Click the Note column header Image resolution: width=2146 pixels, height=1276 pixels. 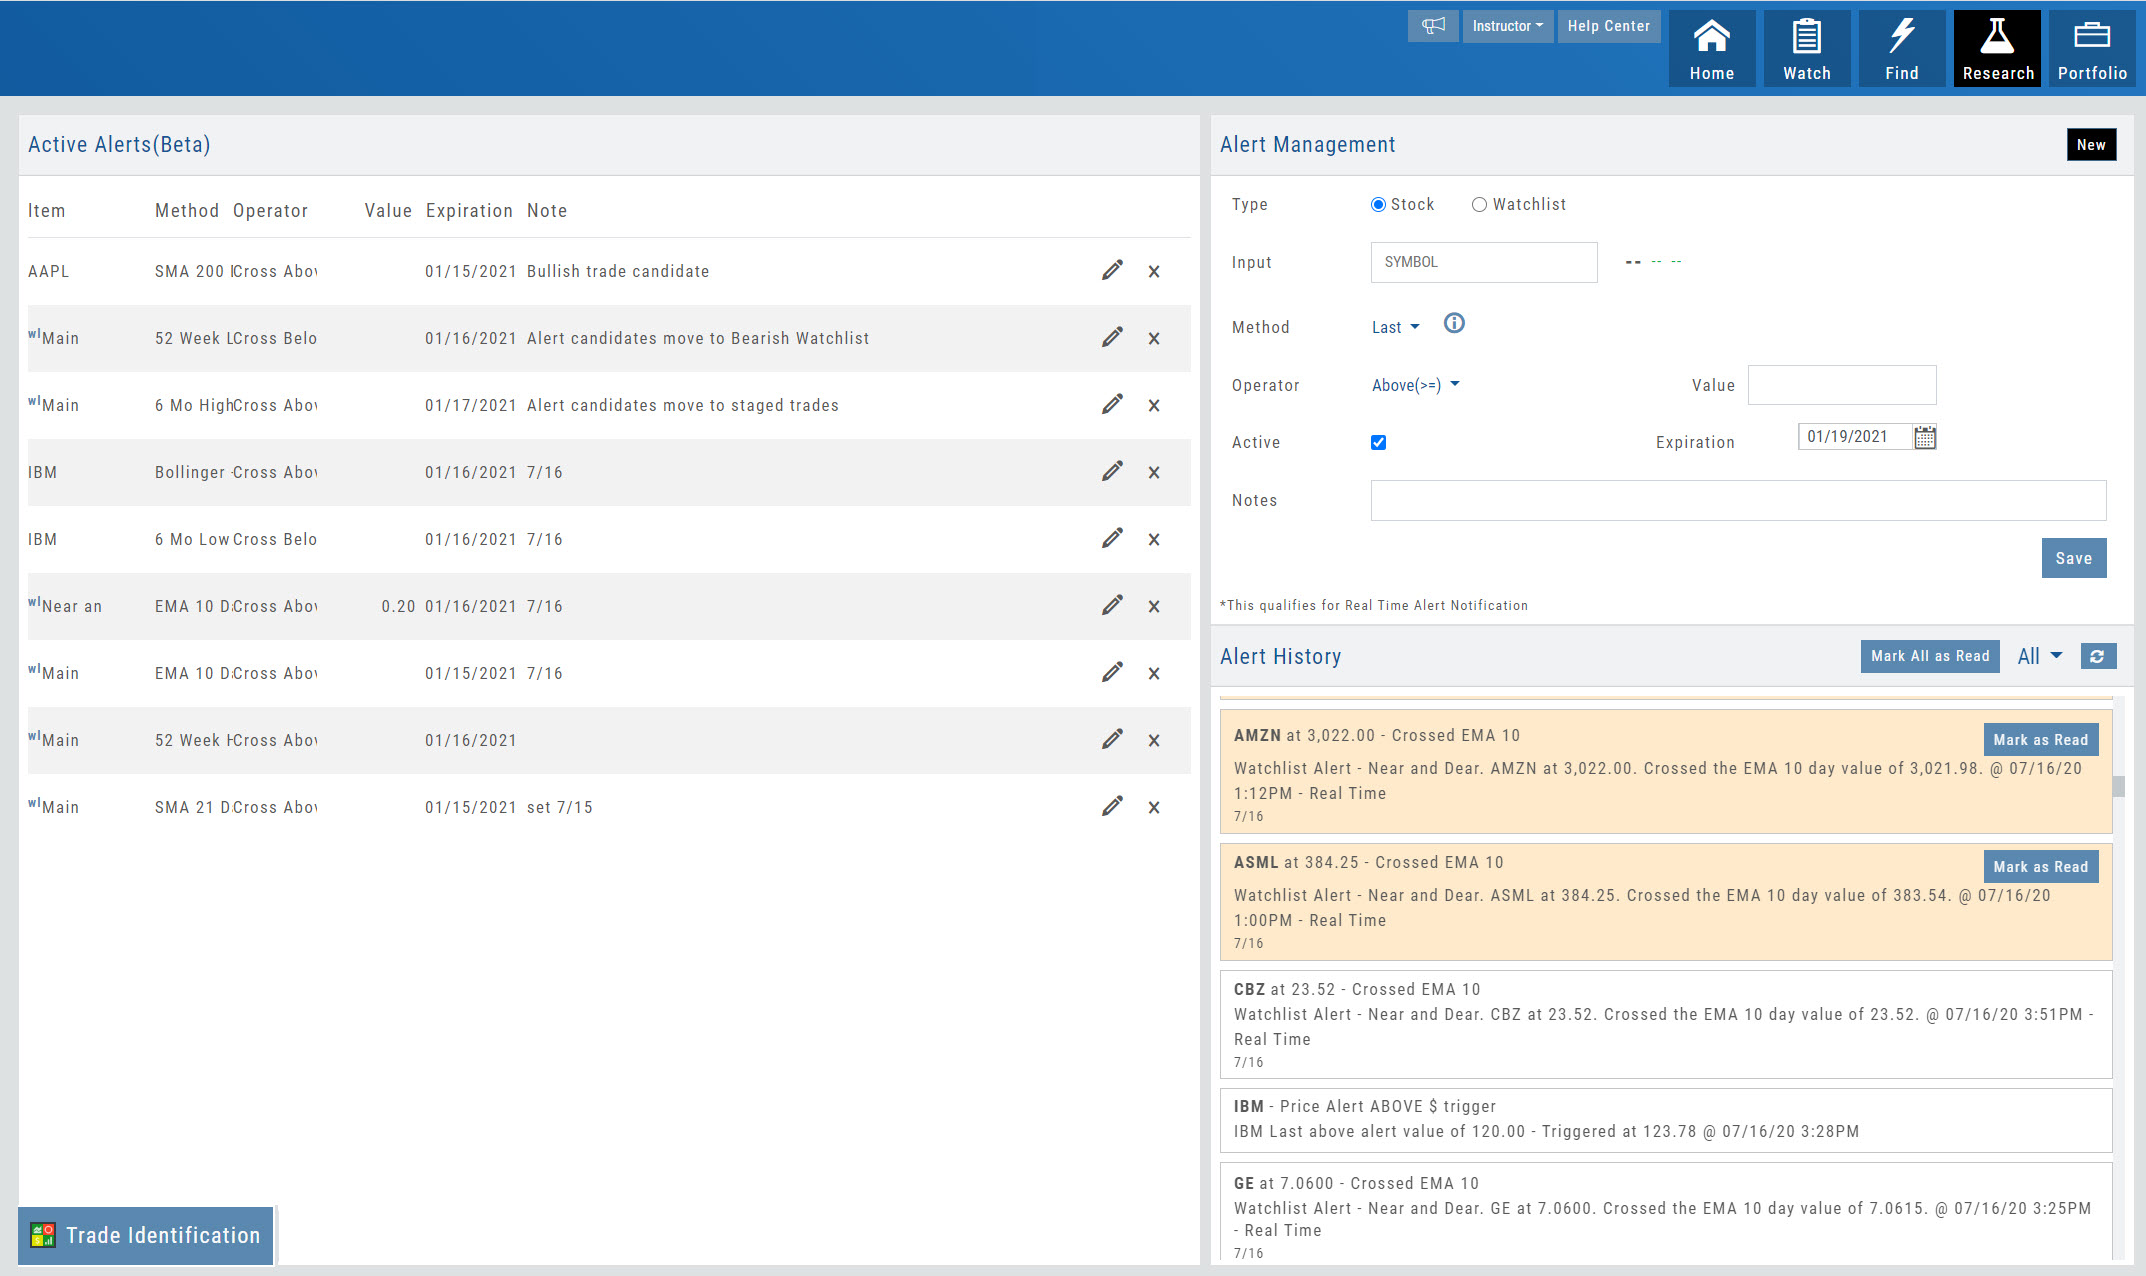tap(547, 211)
